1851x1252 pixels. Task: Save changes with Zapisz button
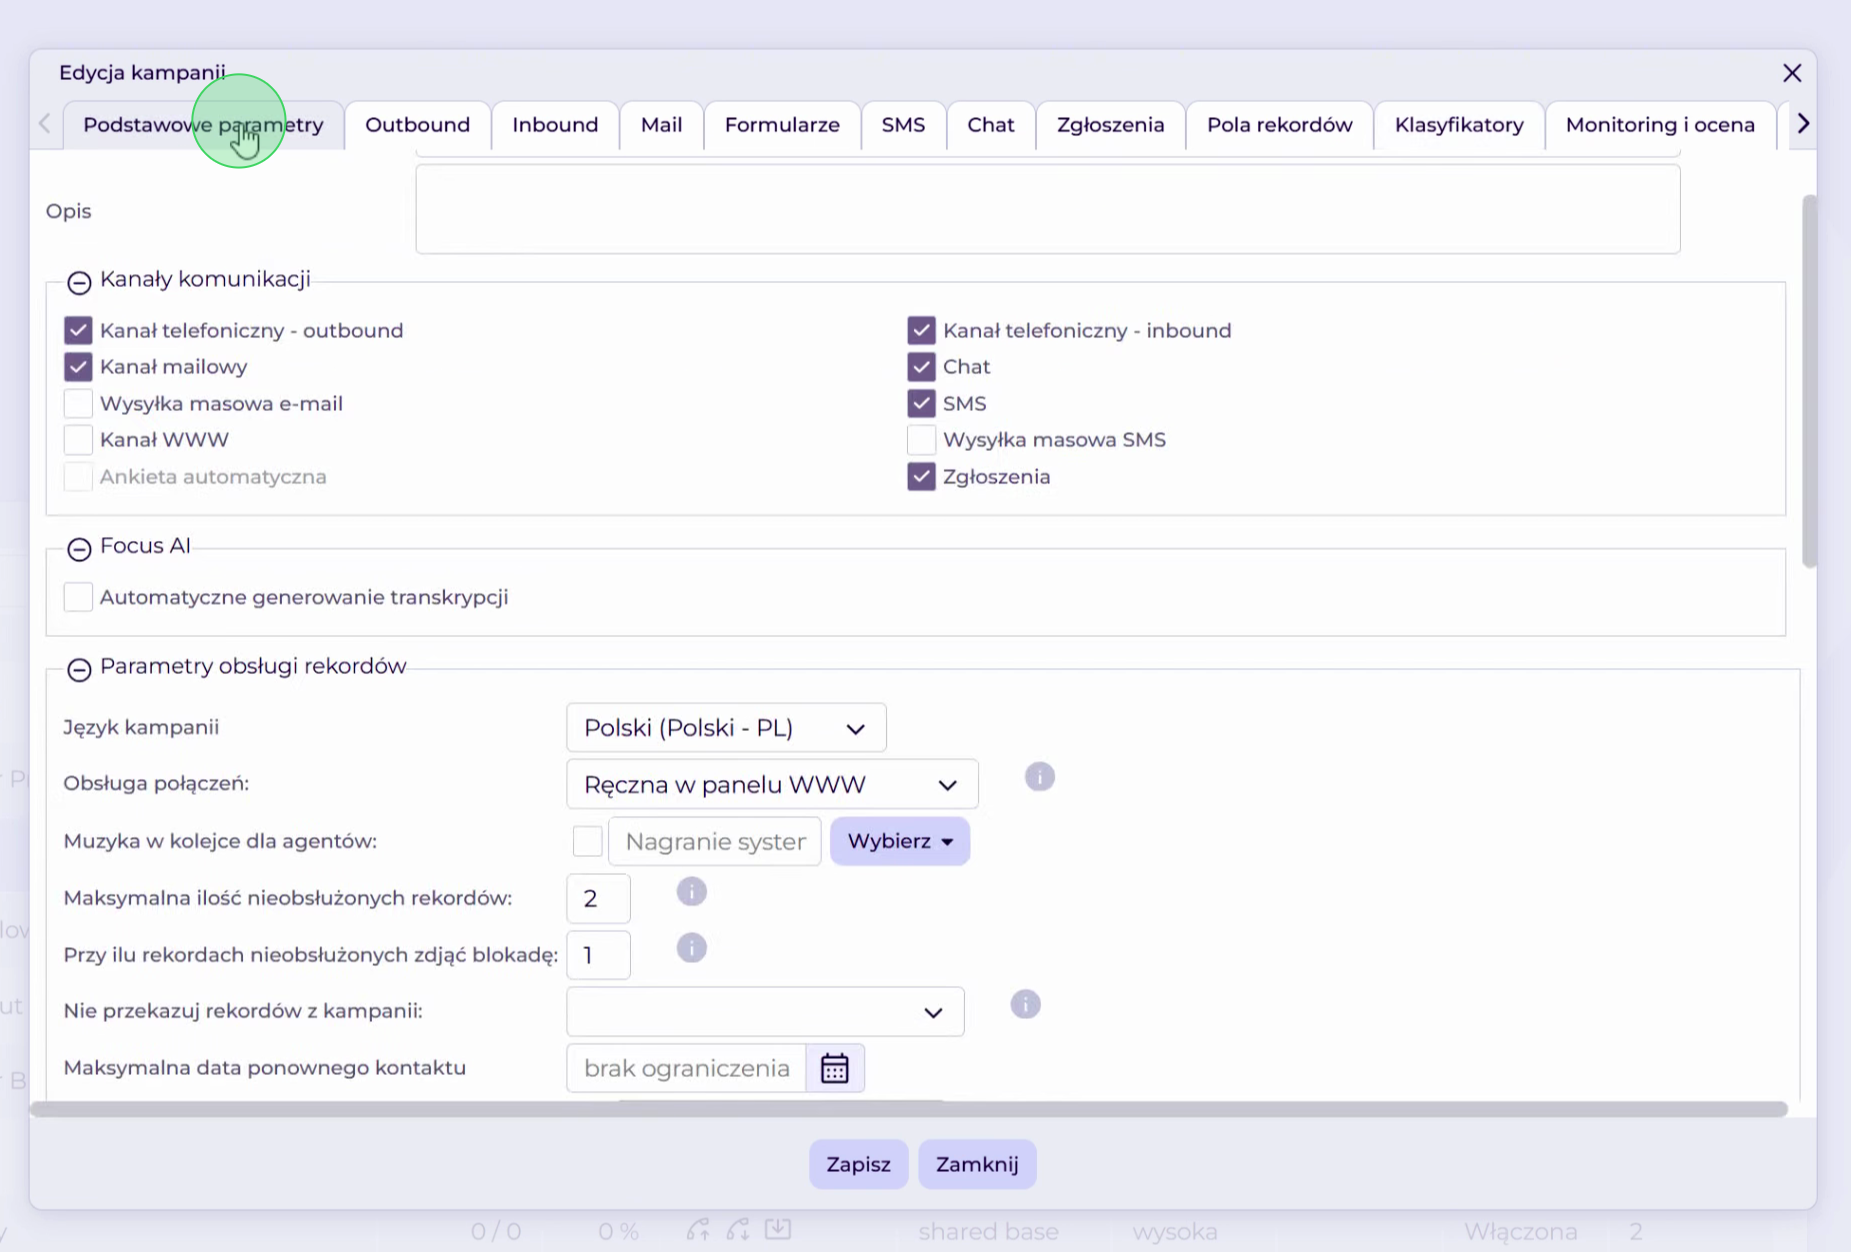[858, 1164]
